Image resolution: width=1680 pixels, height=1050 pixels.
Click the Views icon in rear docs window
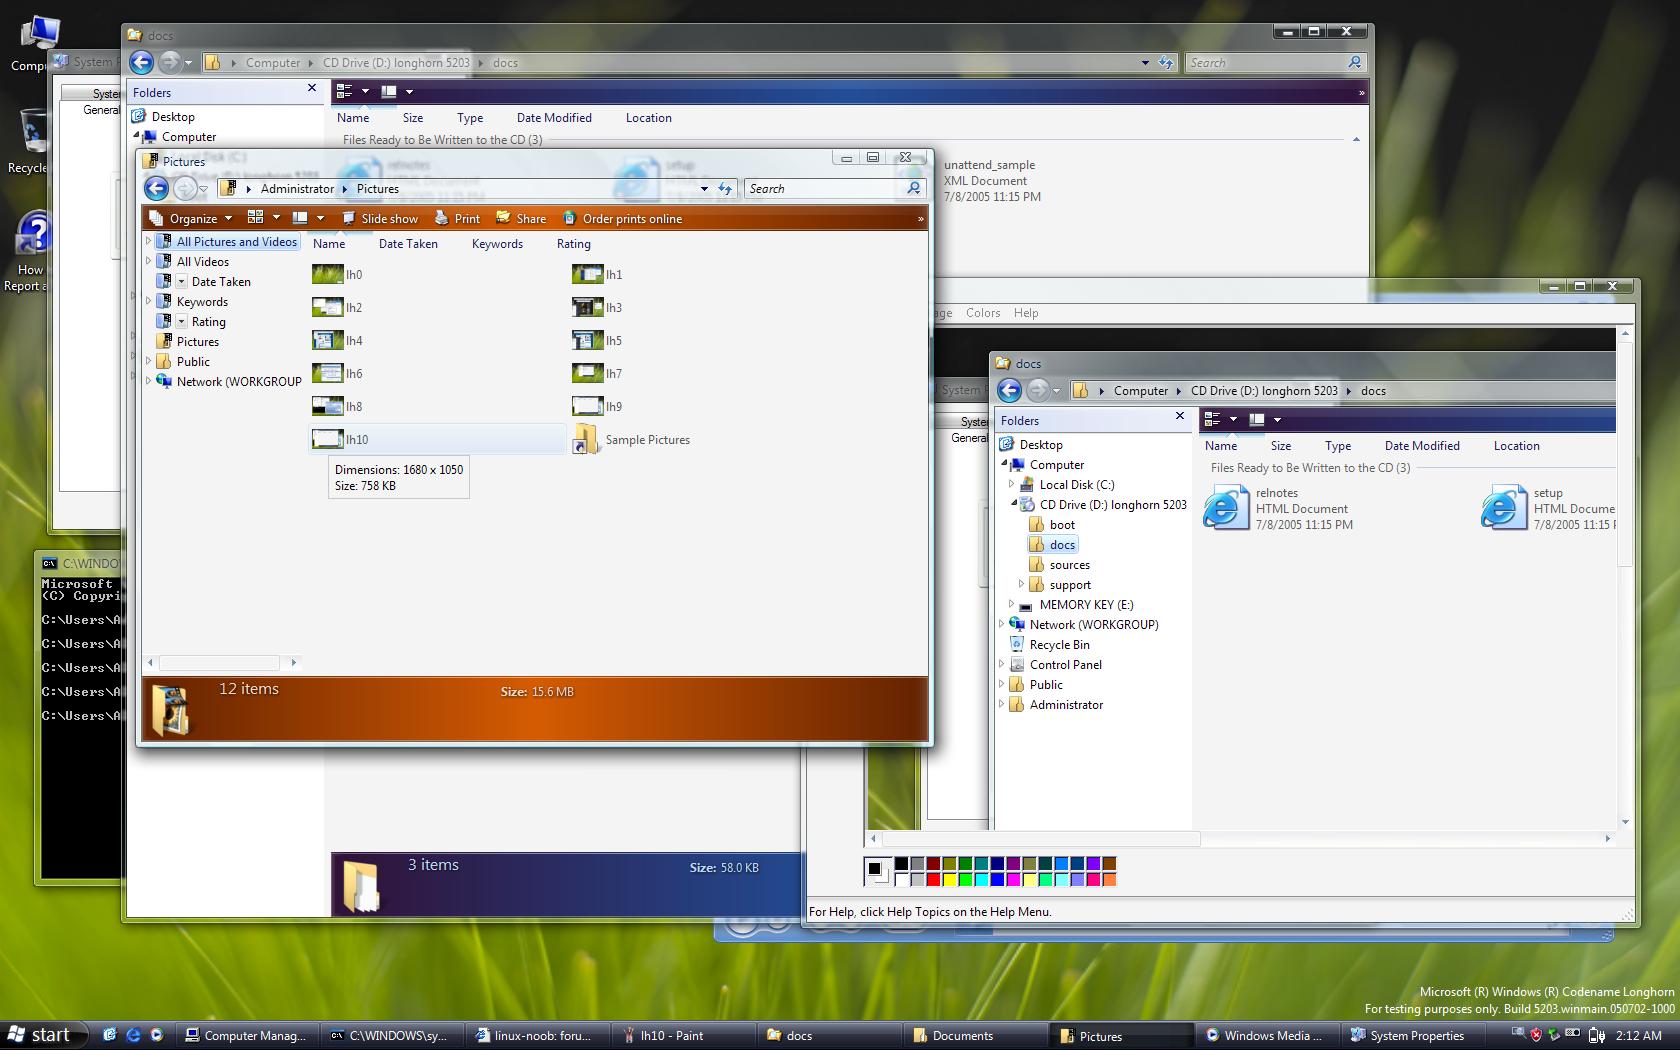coord(345,91)
